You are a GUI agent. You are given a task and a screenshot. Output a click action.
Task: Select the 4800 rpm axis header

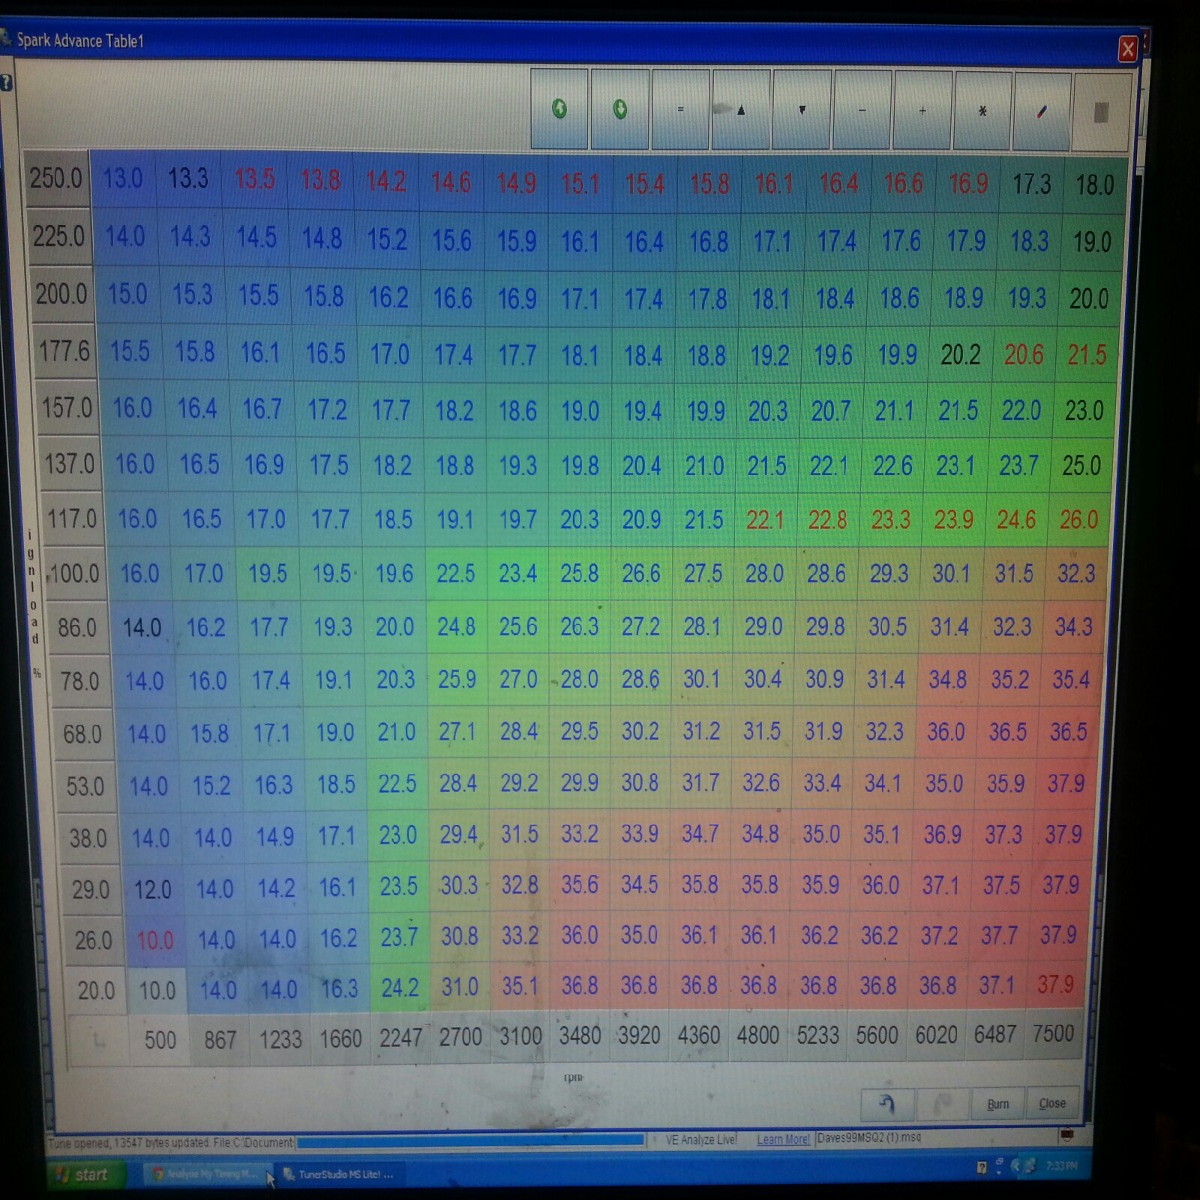758,1035
